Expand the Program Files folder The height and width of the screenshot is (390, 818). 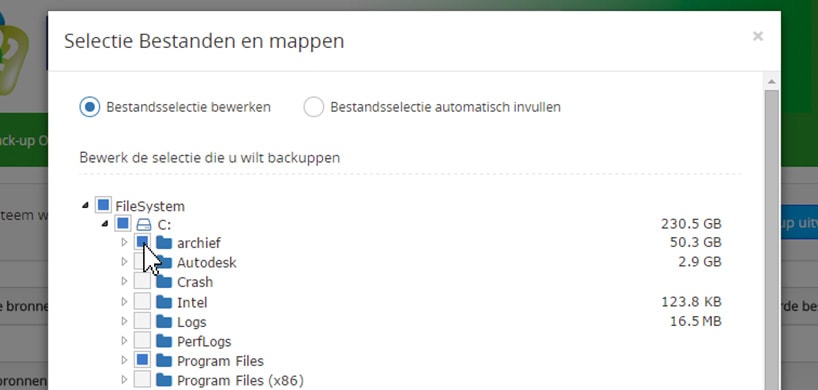124,360
